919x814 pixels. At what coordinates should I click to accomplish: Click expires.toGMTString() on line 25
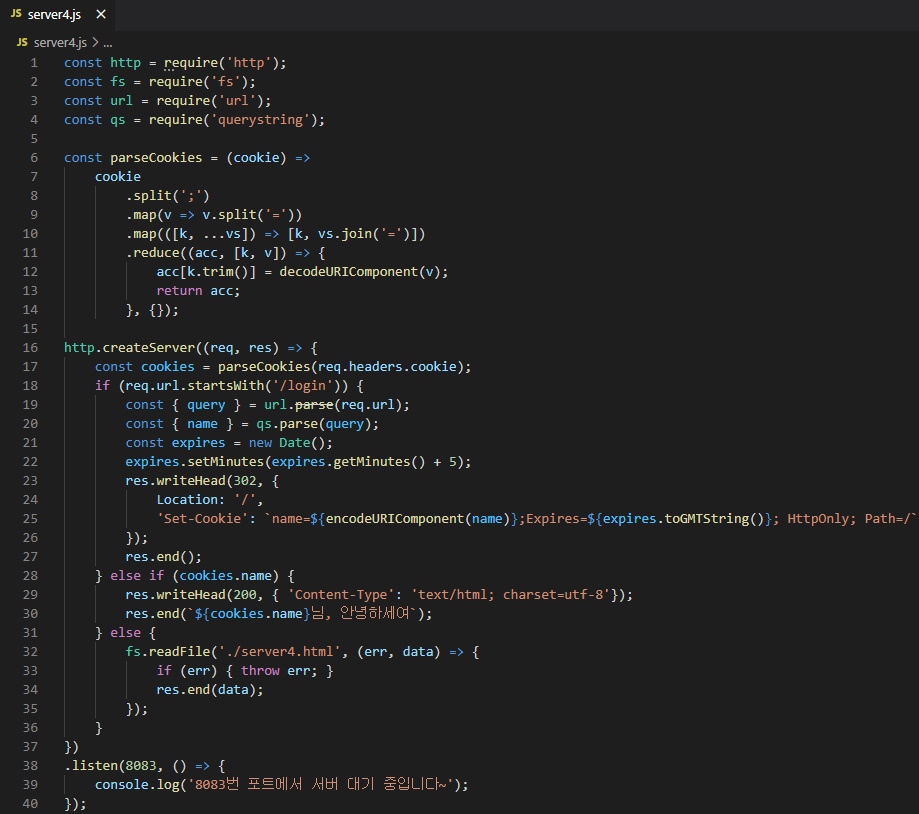pyautogui.click(x=683, y=519)
